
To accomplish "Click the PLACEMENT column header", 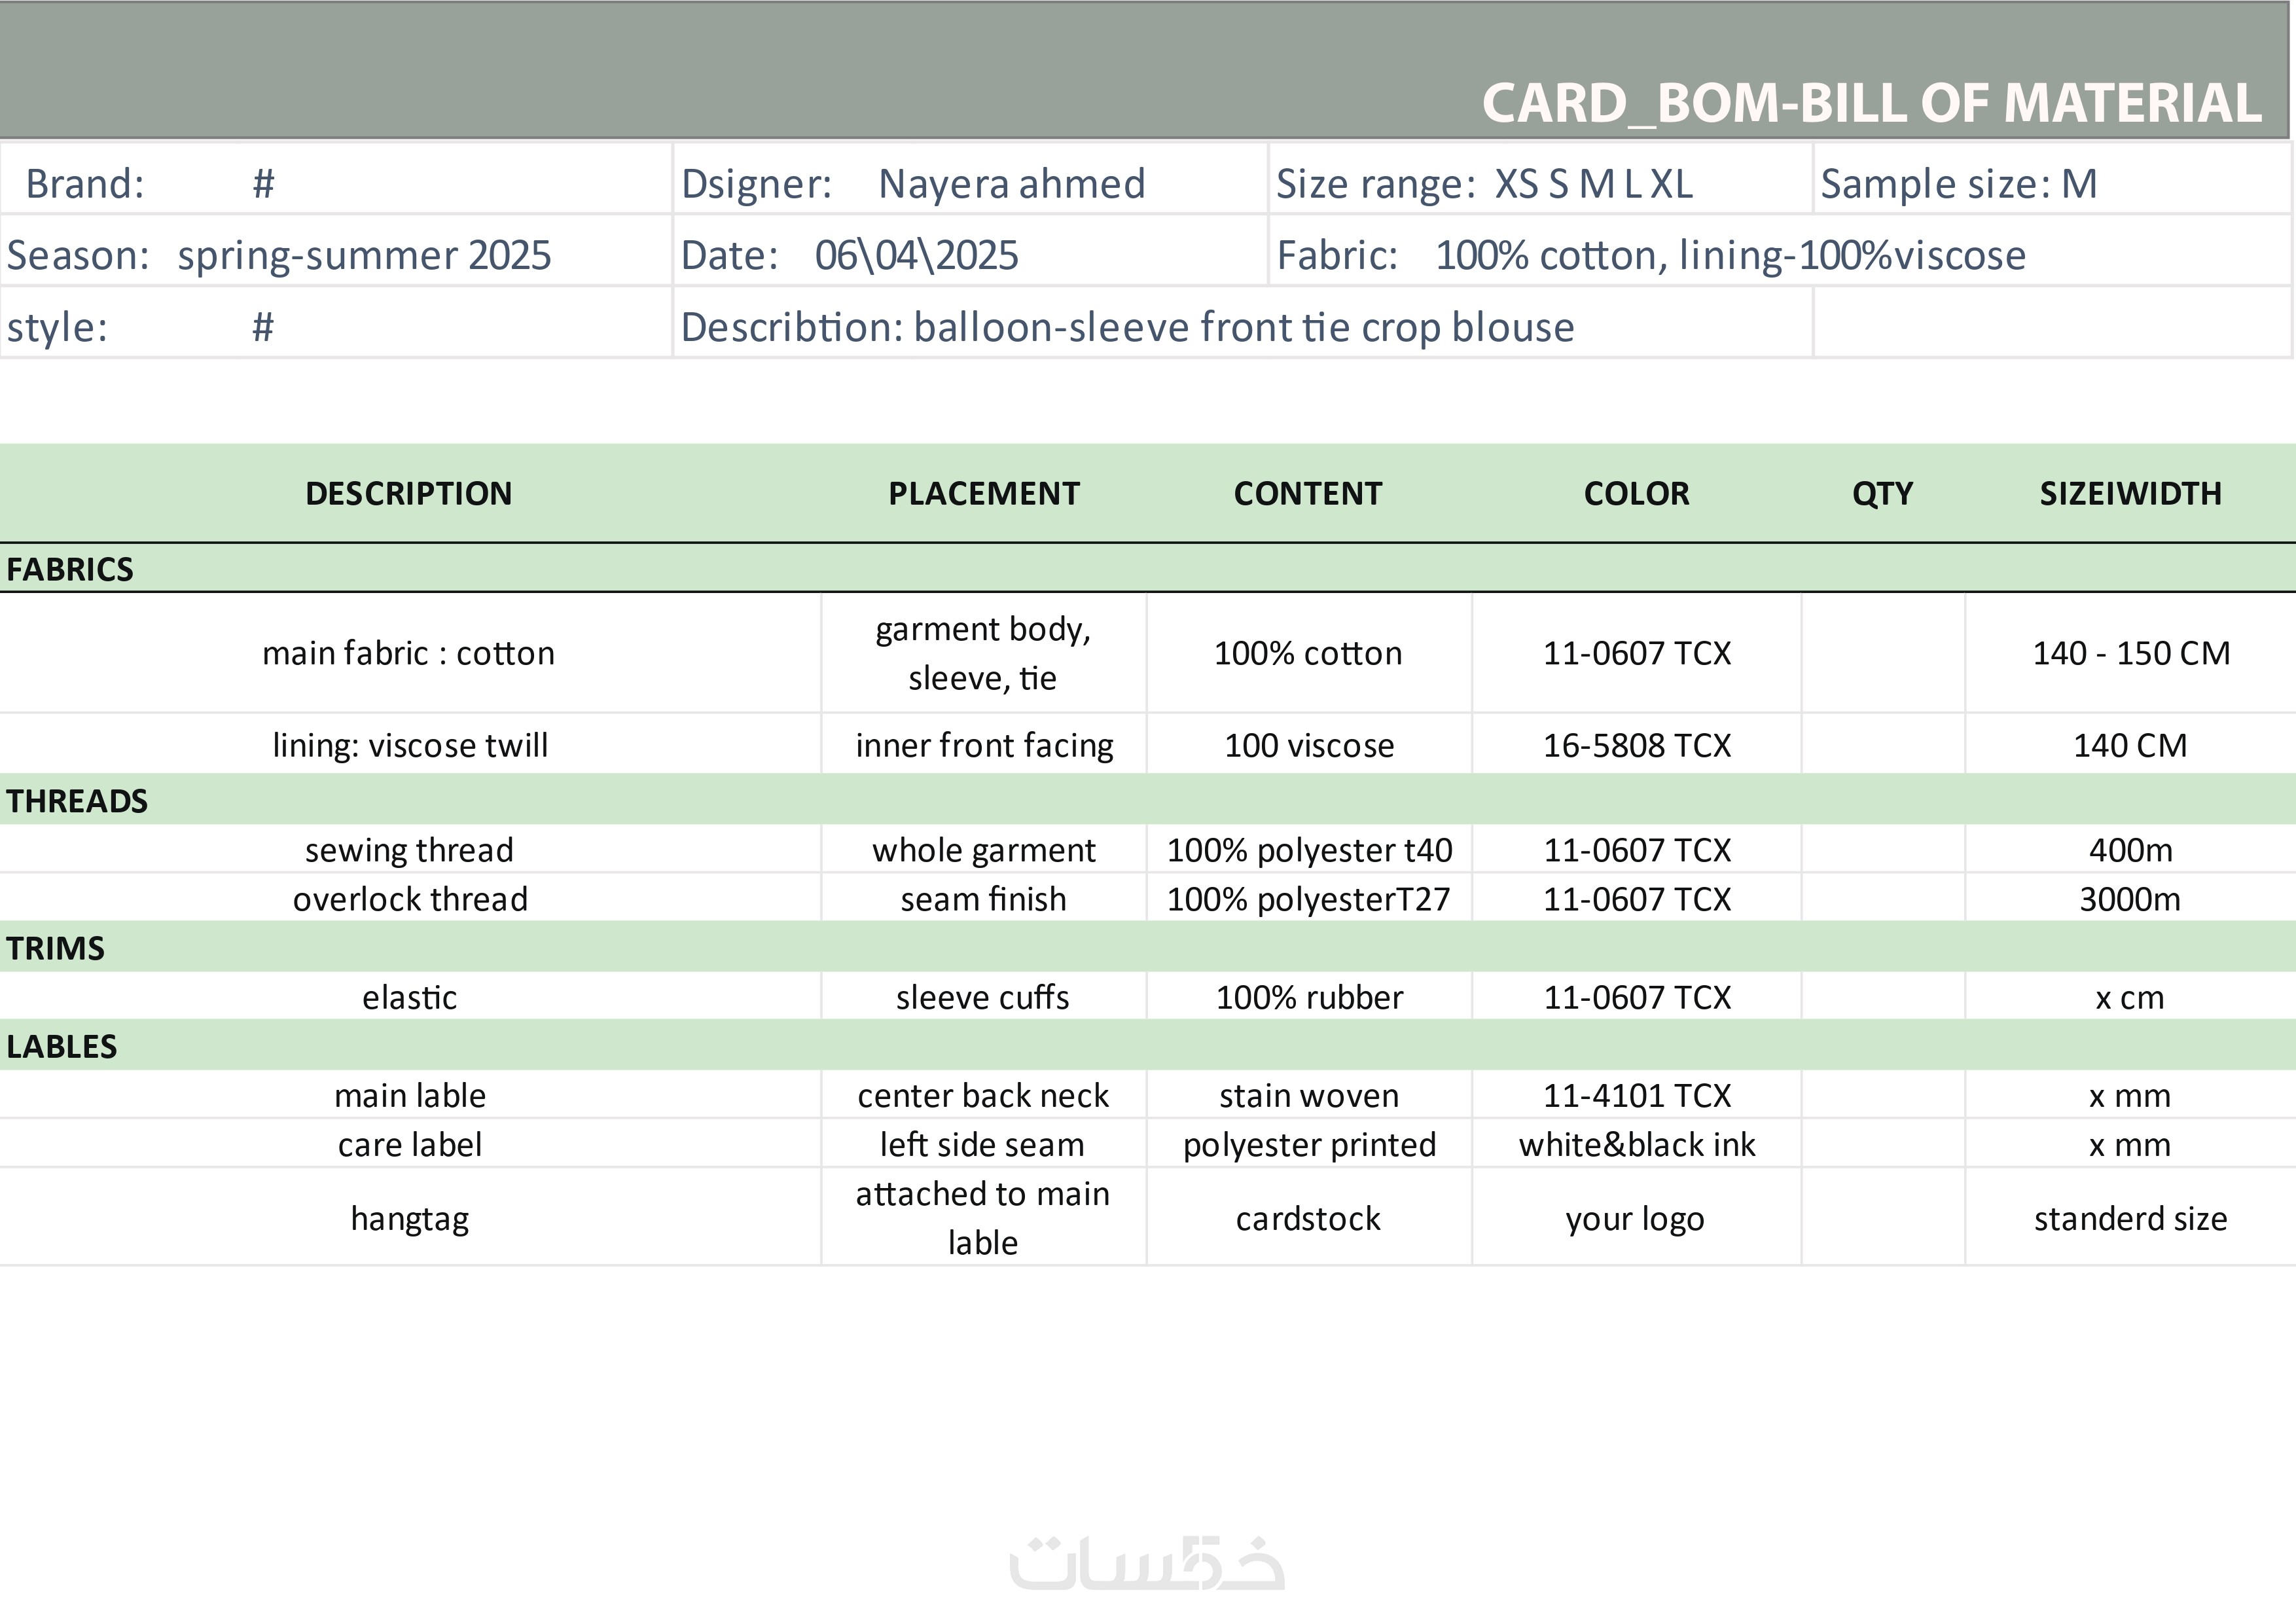I will click(983, 493).
